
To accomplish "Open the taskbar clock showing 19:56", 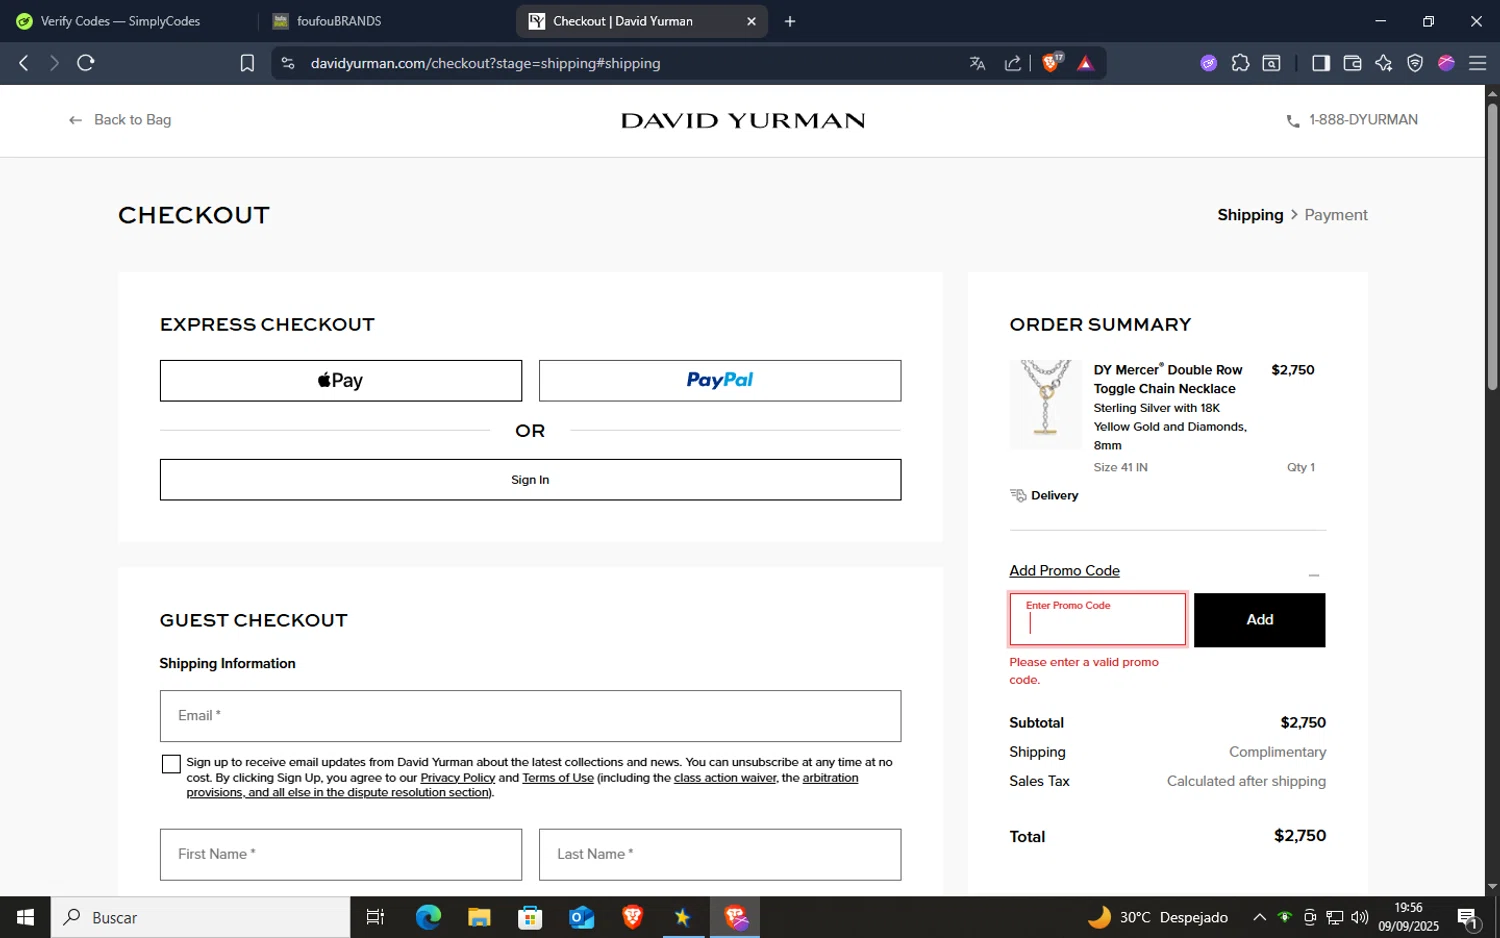I will (1408, 917).
